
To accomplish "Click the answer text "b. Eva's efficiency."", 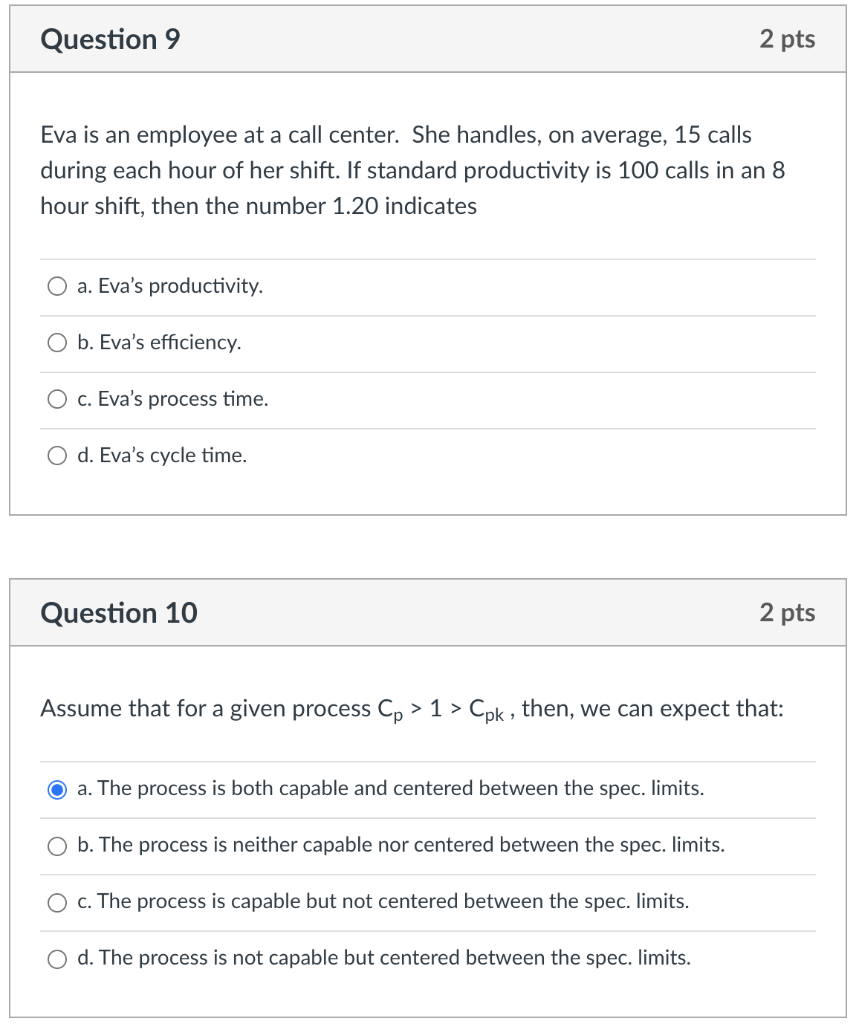I will click(159, 343).
